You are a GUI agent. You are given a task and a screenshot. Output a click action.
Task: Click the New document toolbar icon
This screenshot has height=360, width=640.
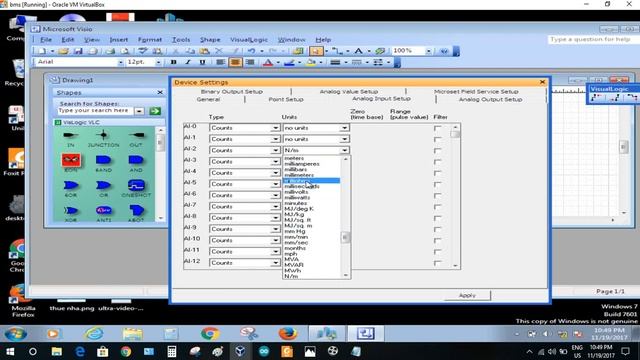(42, 51)
